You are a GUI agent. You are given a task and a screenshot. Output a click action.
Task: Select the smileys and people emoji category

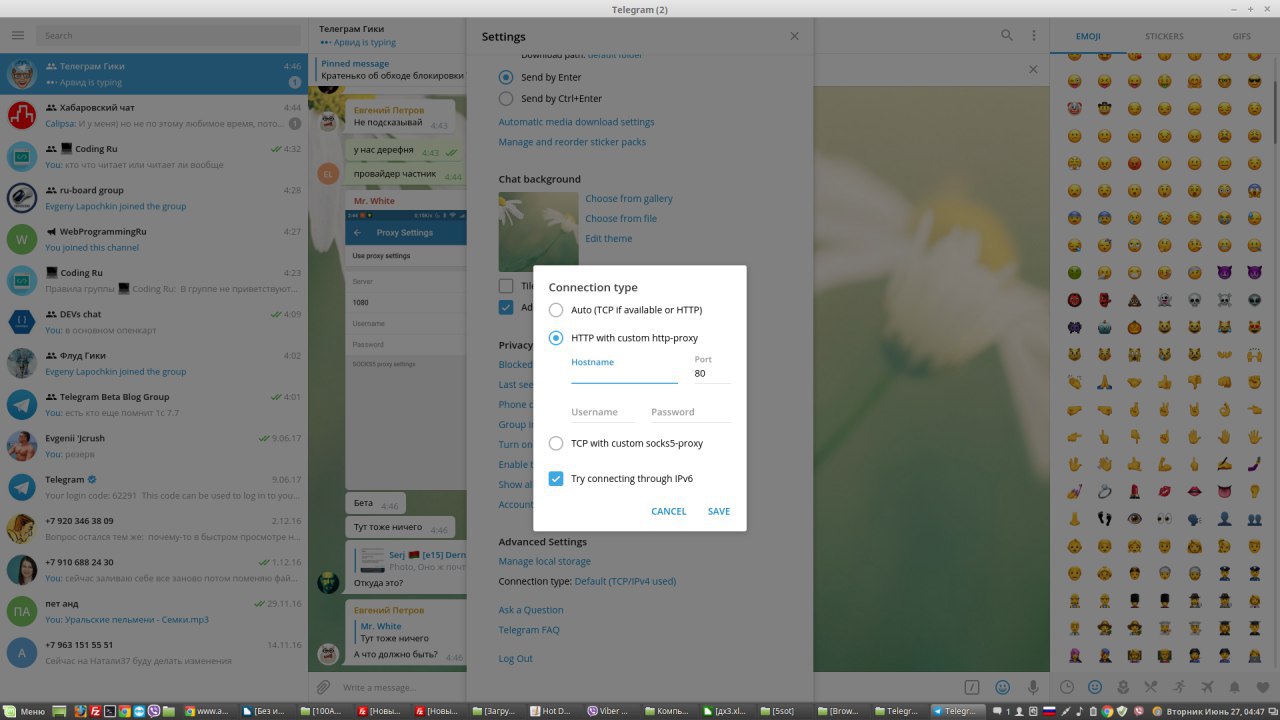[x=1095, y=687]
